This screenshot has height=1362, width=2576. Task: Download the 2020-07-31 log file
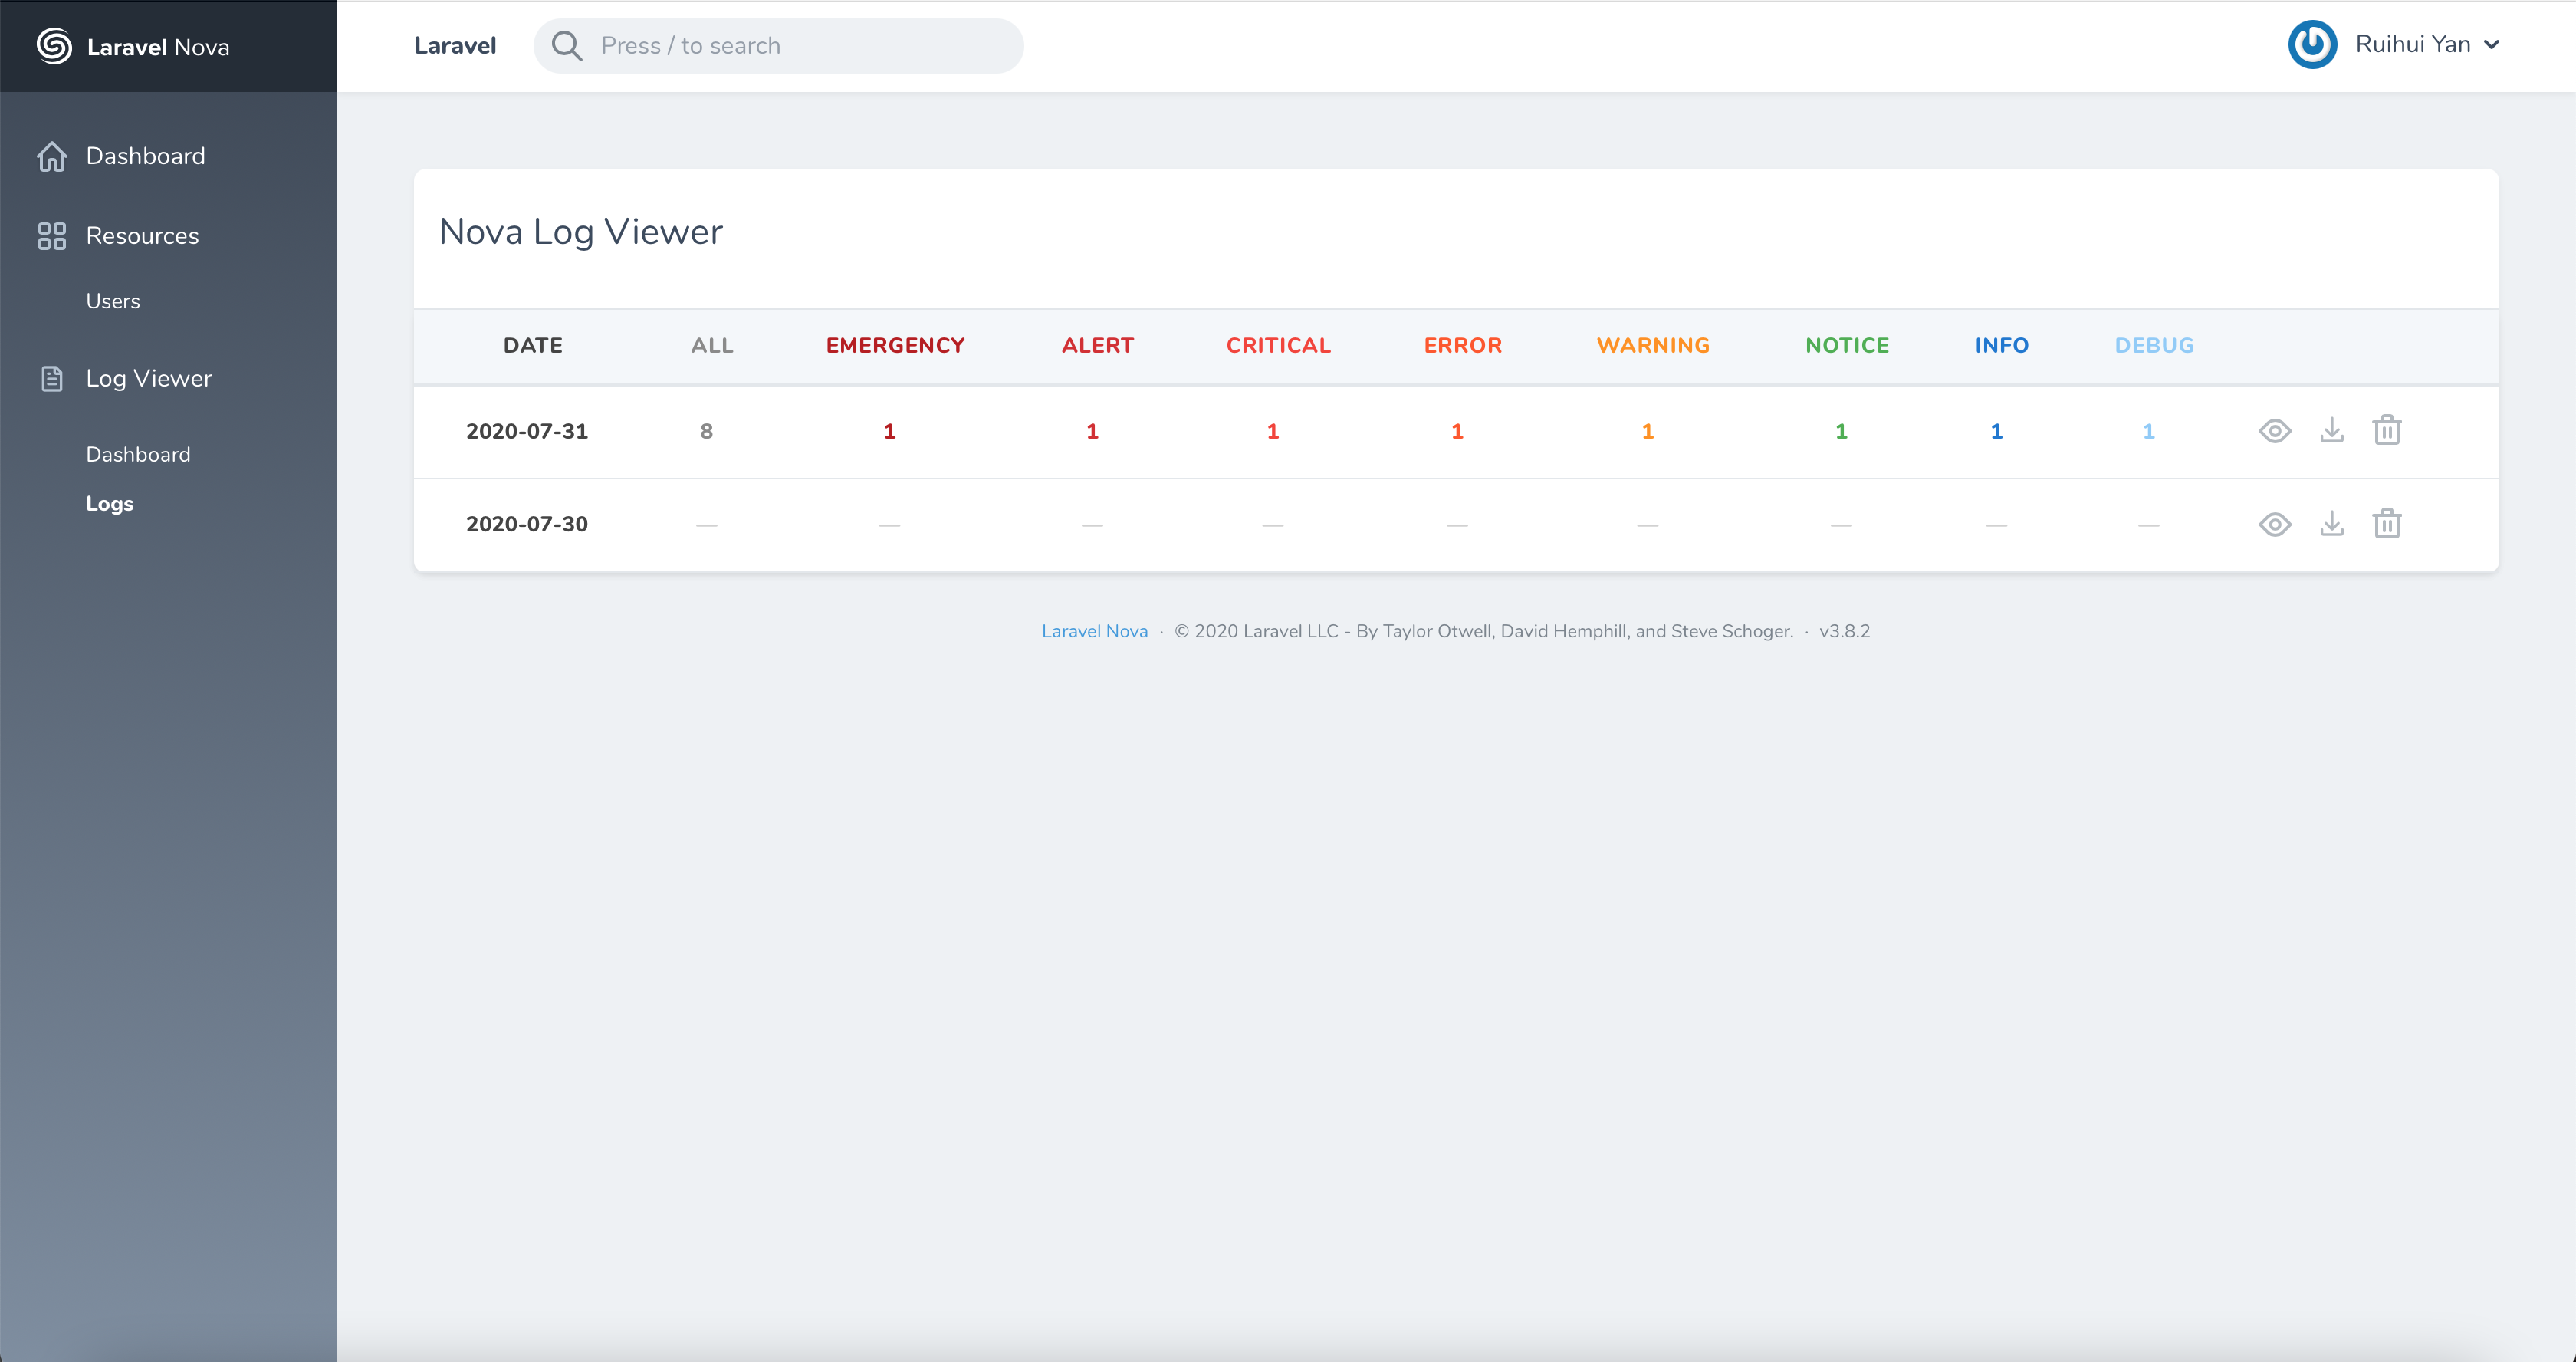coord(2331,431)
